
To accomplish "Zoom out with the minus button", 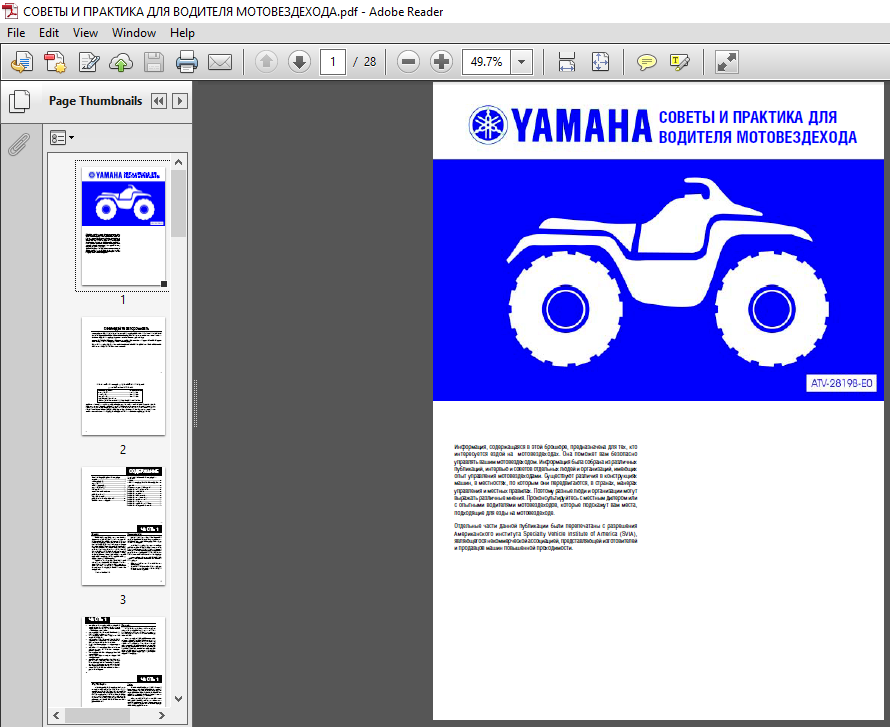I will pos(408,61).
